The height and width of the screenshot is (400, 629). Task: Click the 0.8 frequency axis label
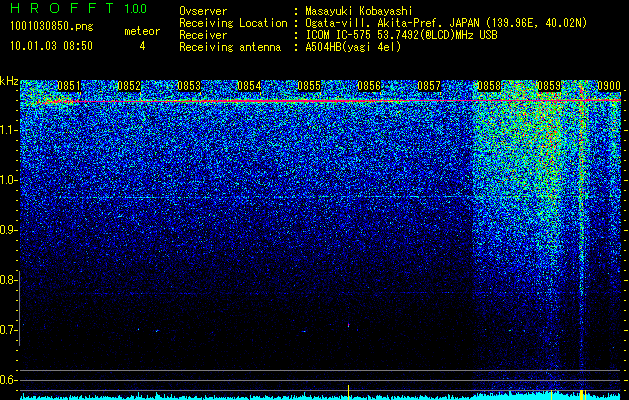[x=7, y=280]
